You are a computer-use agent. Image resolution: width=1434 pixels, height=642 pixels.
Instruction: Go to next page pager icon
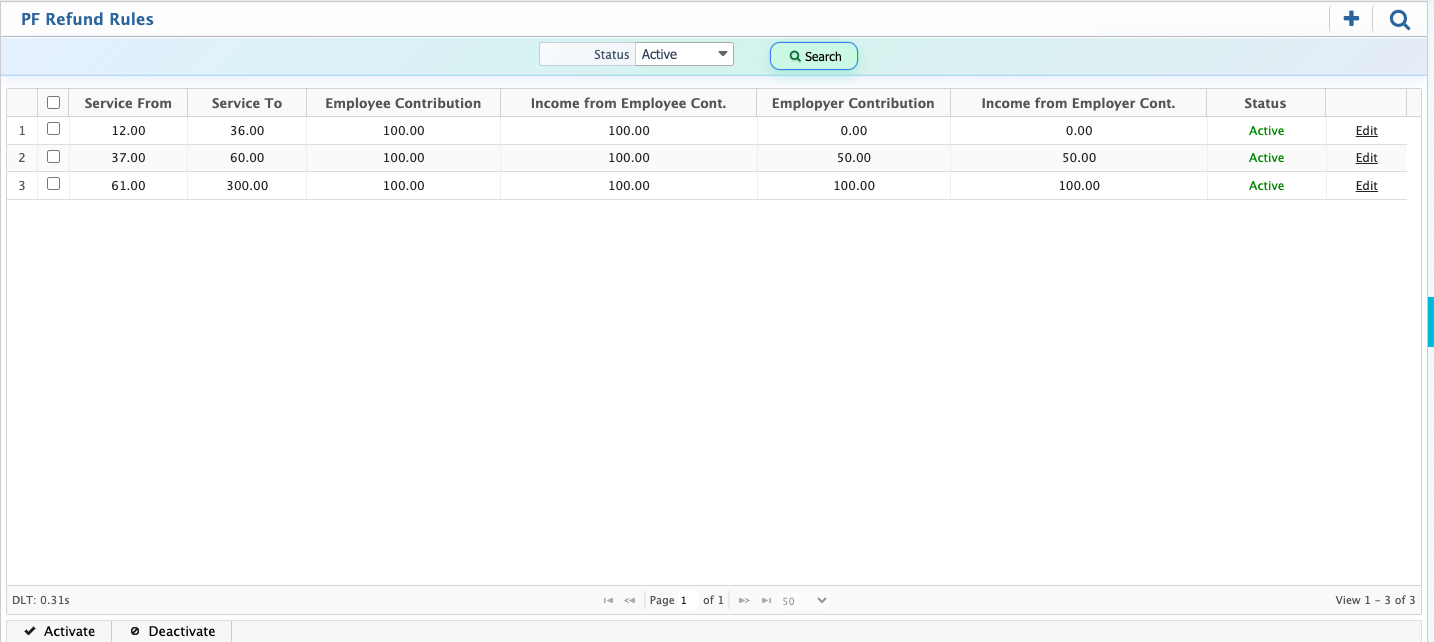coord(744,600)
